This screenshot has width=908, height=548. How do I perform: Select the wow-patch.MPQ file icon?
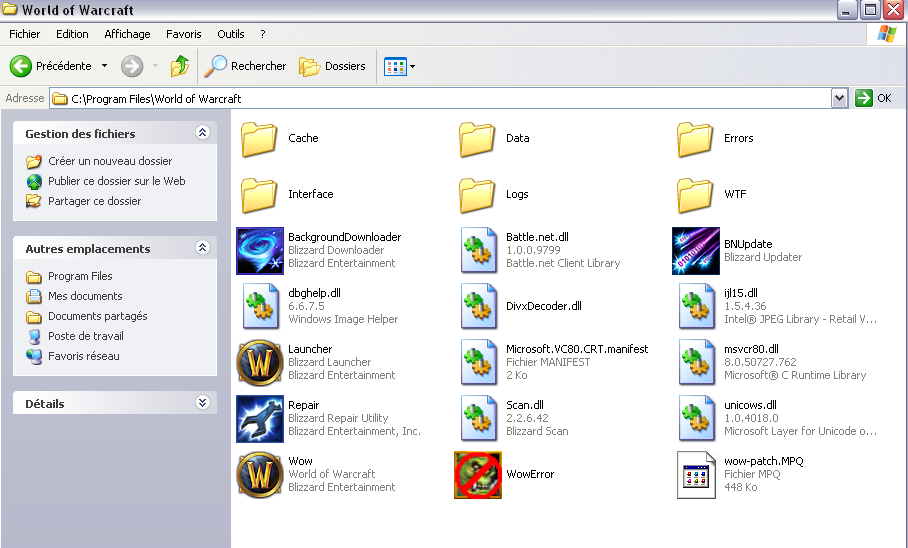[x=696, y=475]
